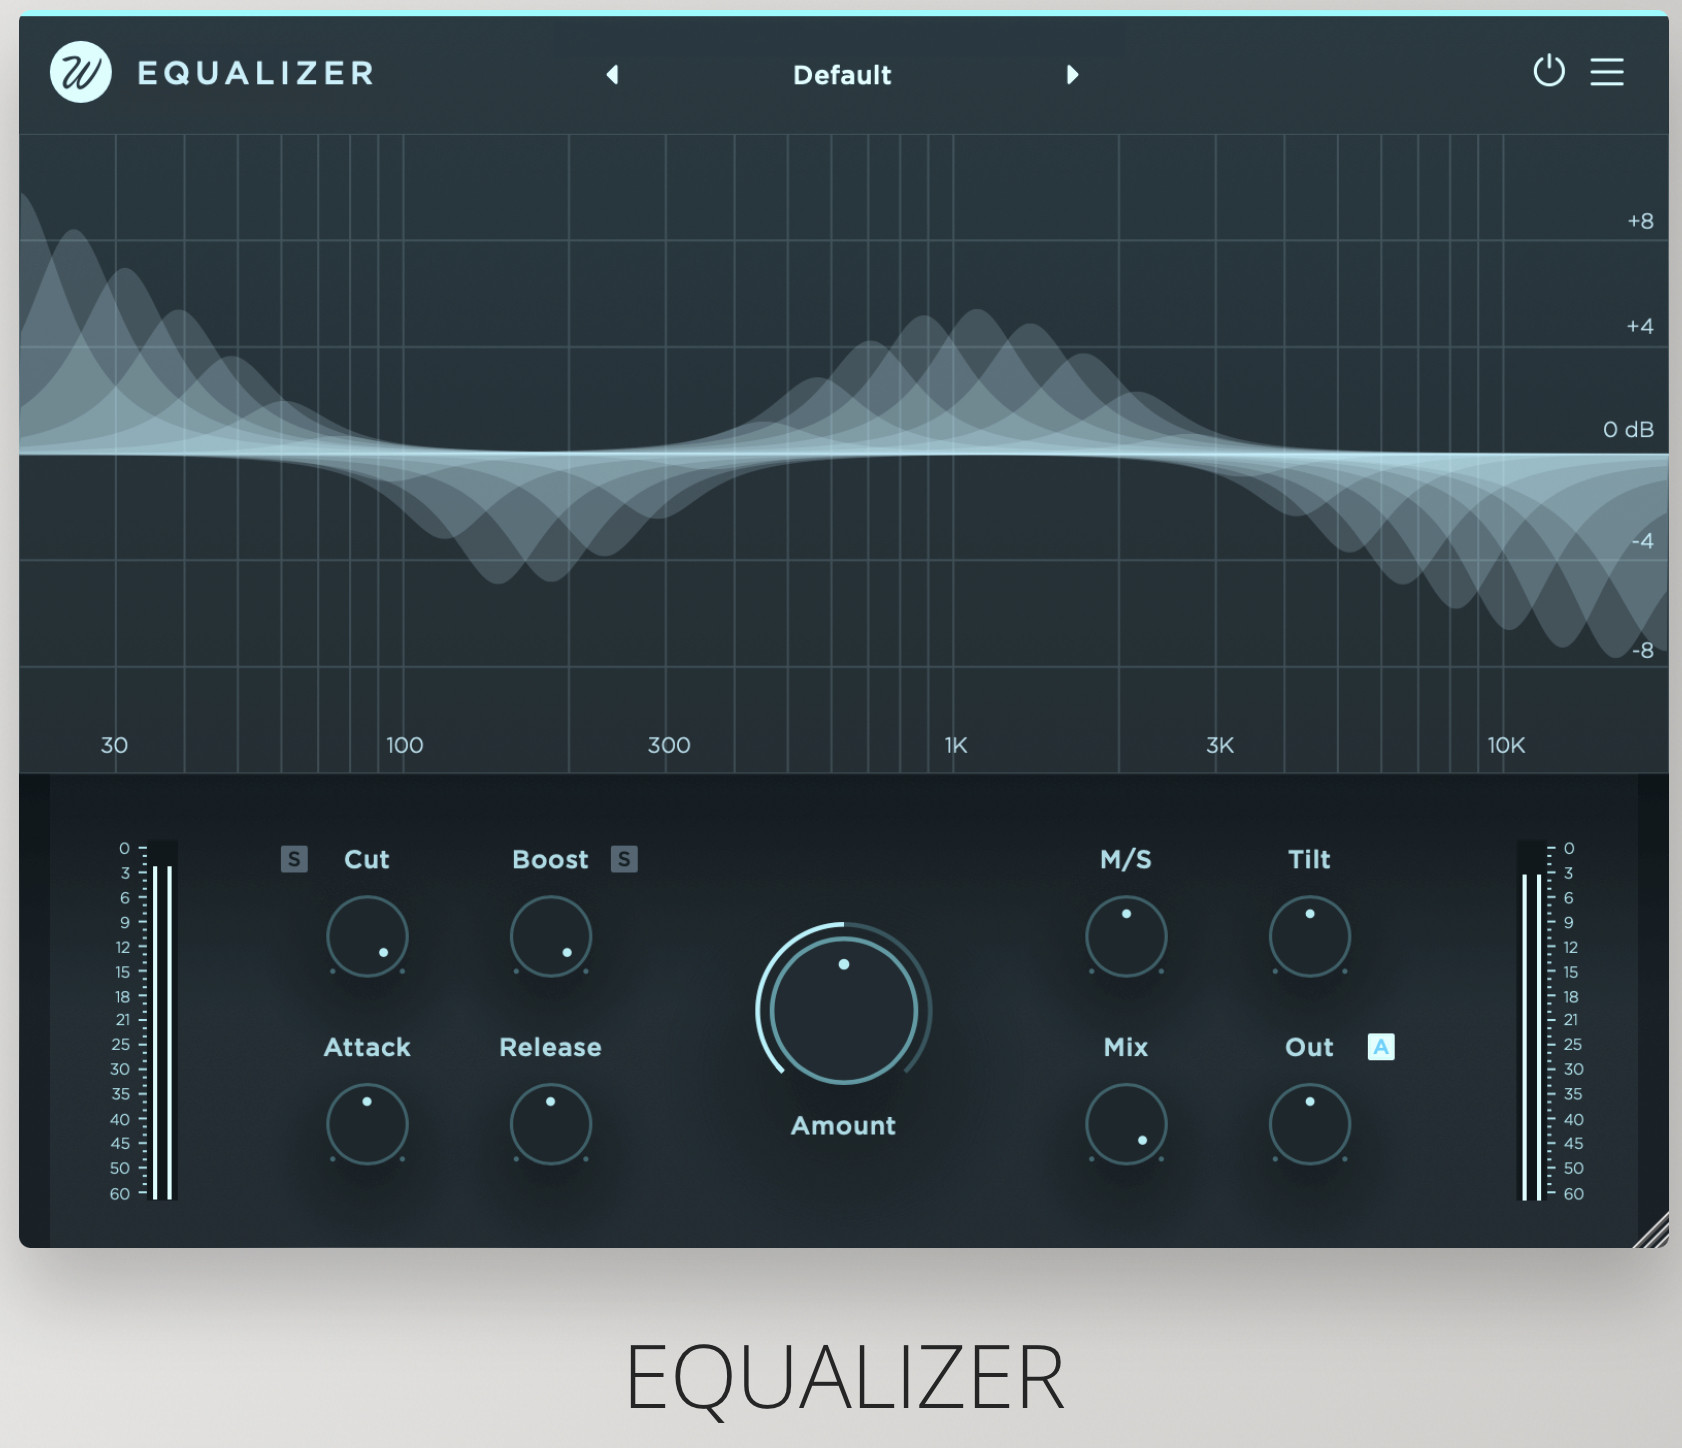Click the Mix label
This screenshot has height=1448, width=1682.
(x=1126, y=1047)
